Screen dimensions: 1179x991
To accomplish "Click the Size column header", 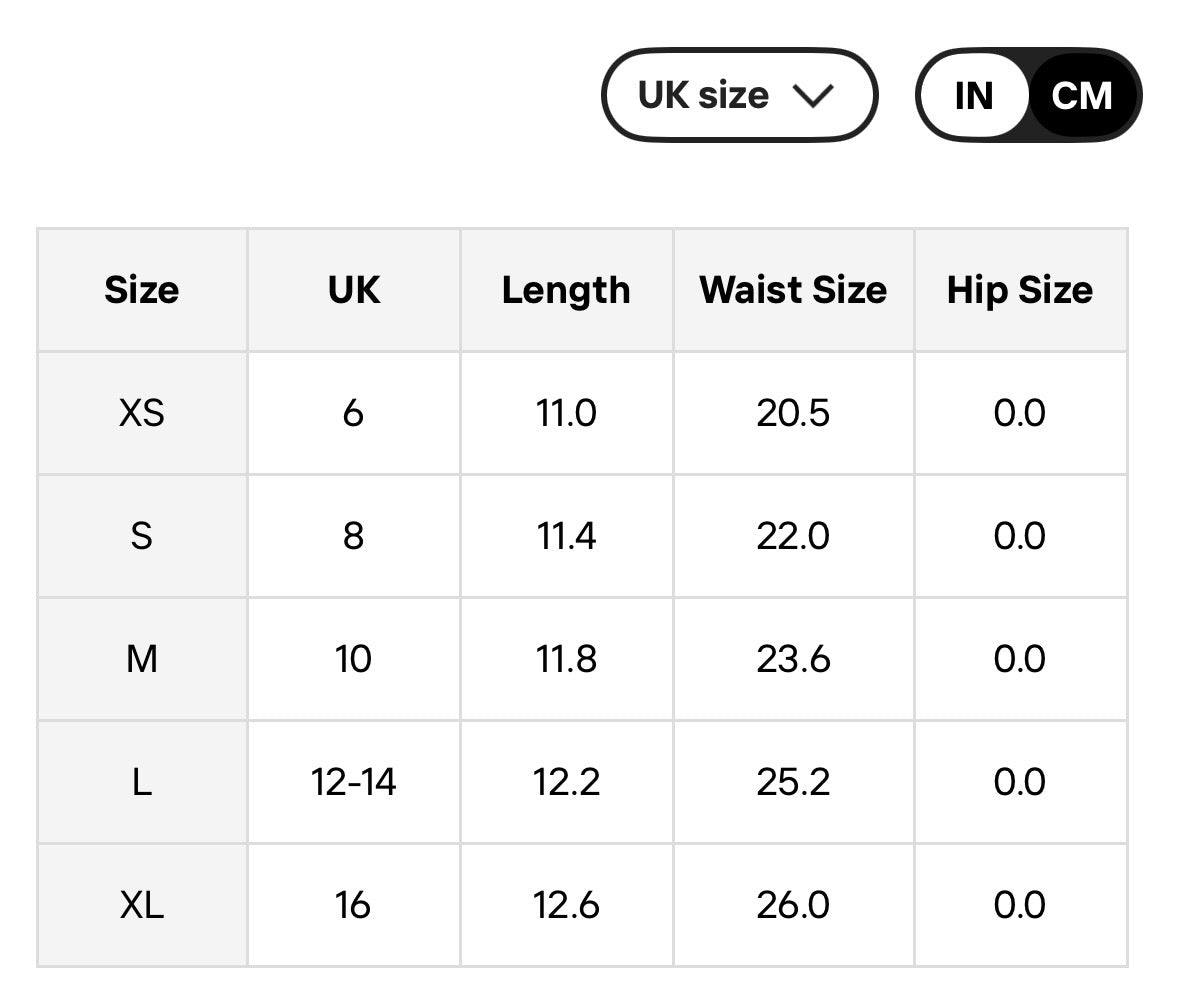I will click(x=142, y=289).
